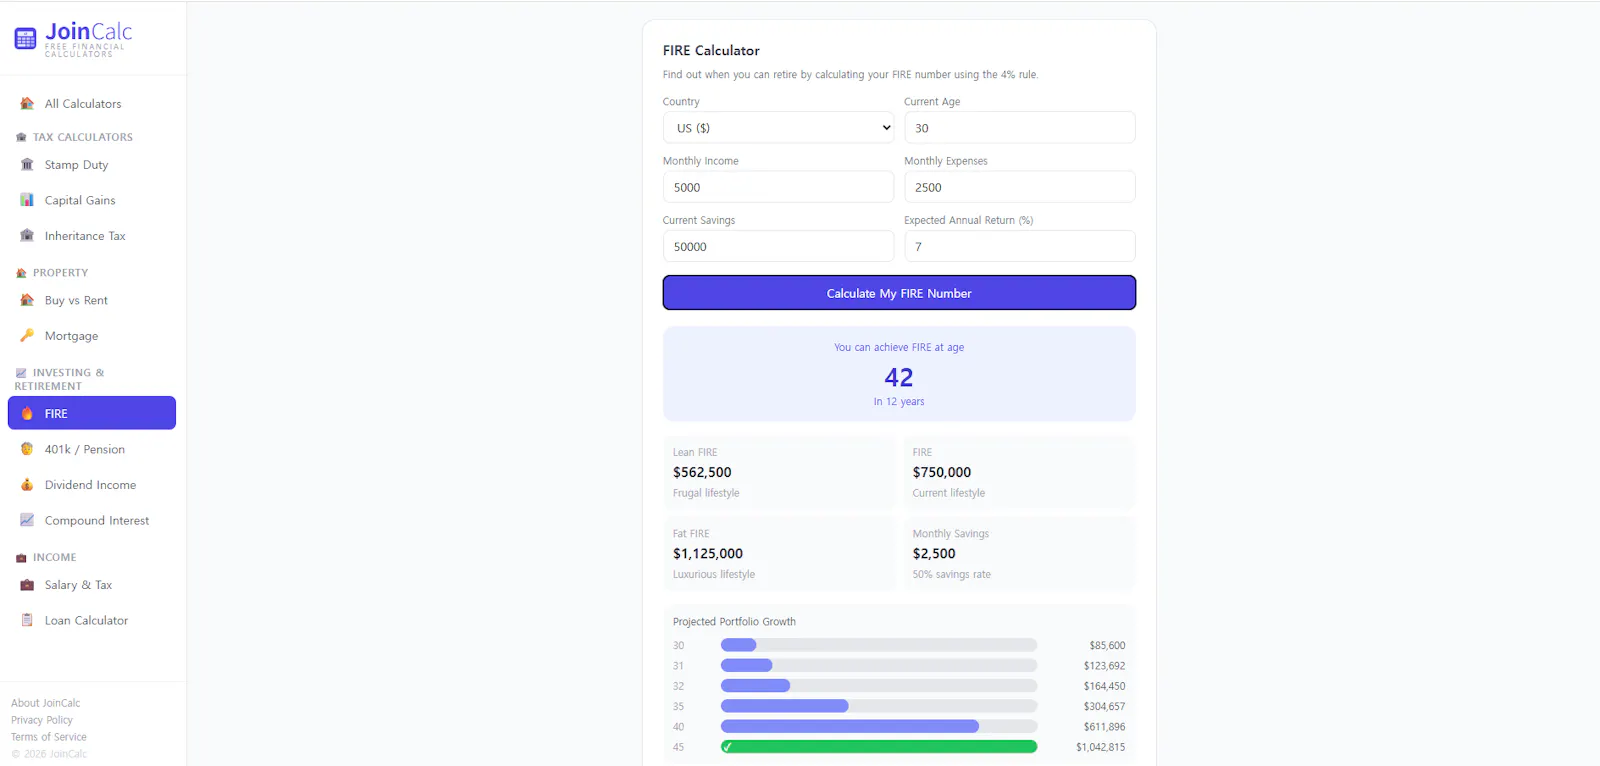
Task: Click the JoinCalc brand name
Action: tap(88, 32)
